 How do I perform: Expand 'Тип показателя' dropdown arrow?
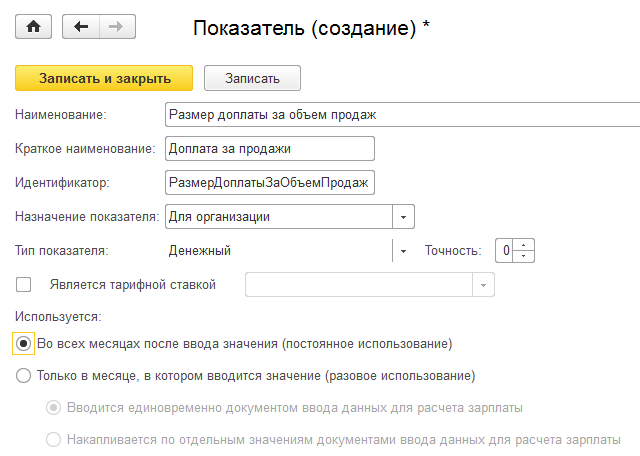pyautogui.click(x=403, y=250)
